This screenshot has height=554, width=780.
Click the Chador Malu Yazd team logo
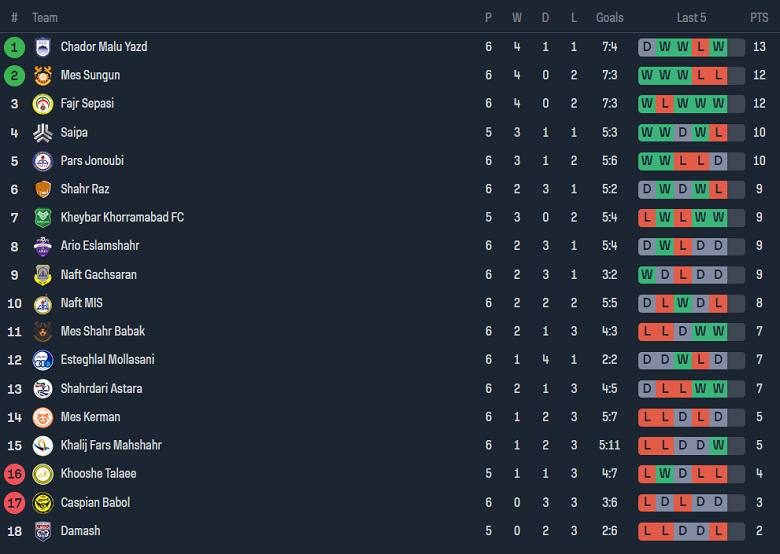click(x=42, y=47)
